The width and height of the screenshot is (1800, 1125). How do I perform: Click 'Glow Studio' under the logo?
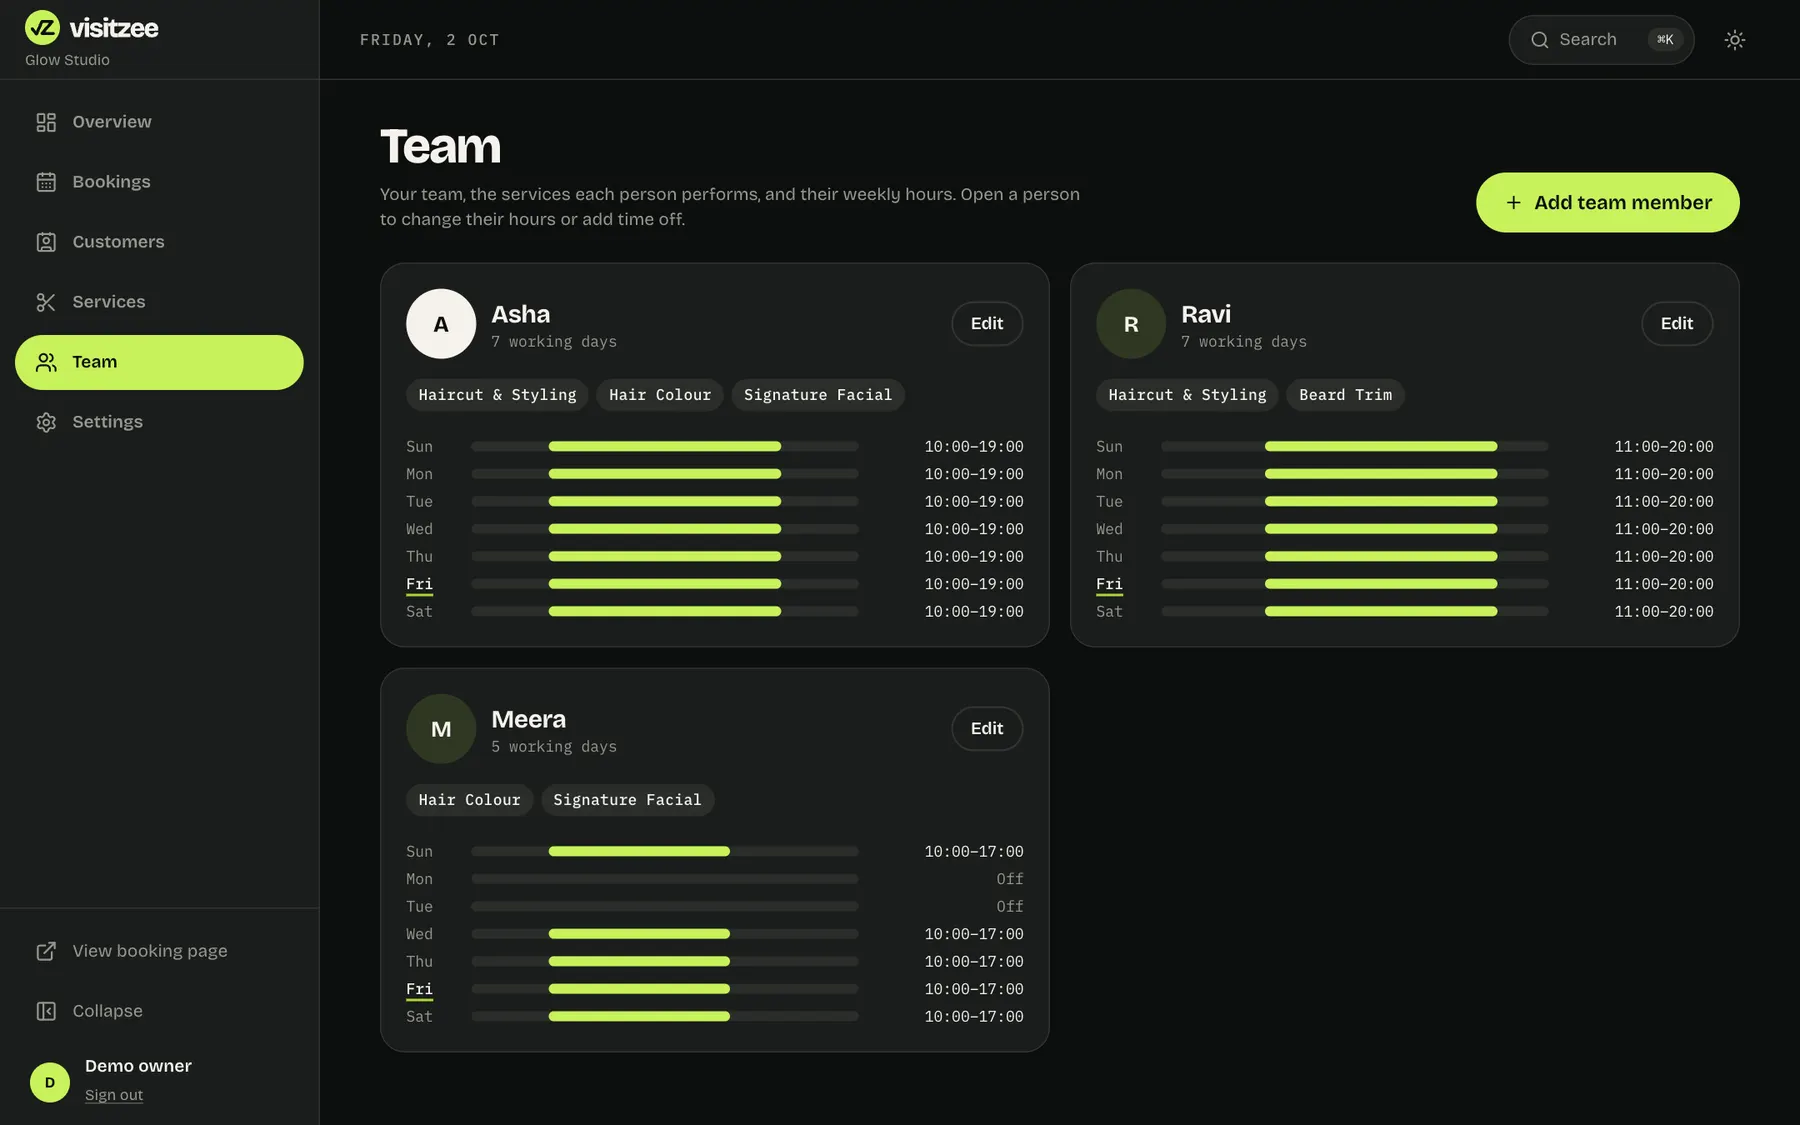(67, 60)
